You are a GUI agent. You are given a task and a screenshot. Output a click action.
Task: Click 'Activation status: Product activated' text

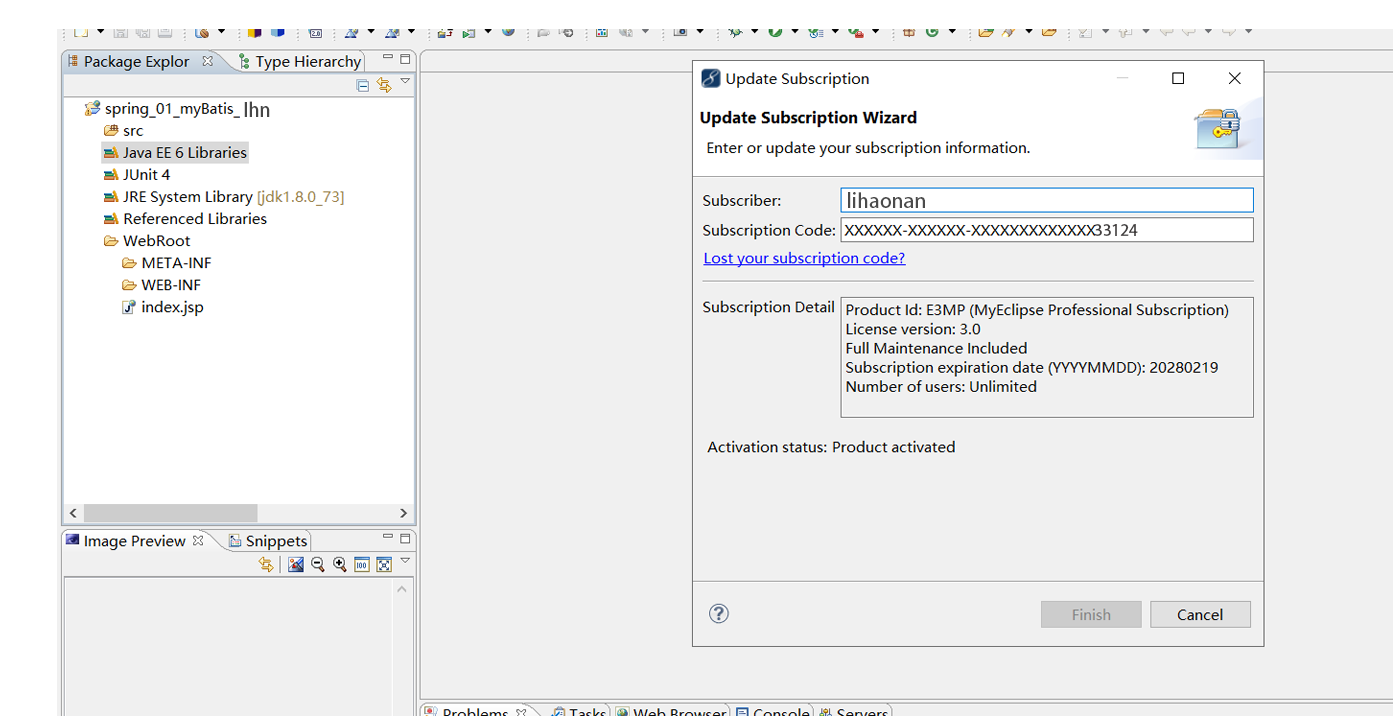click(831, 447)
